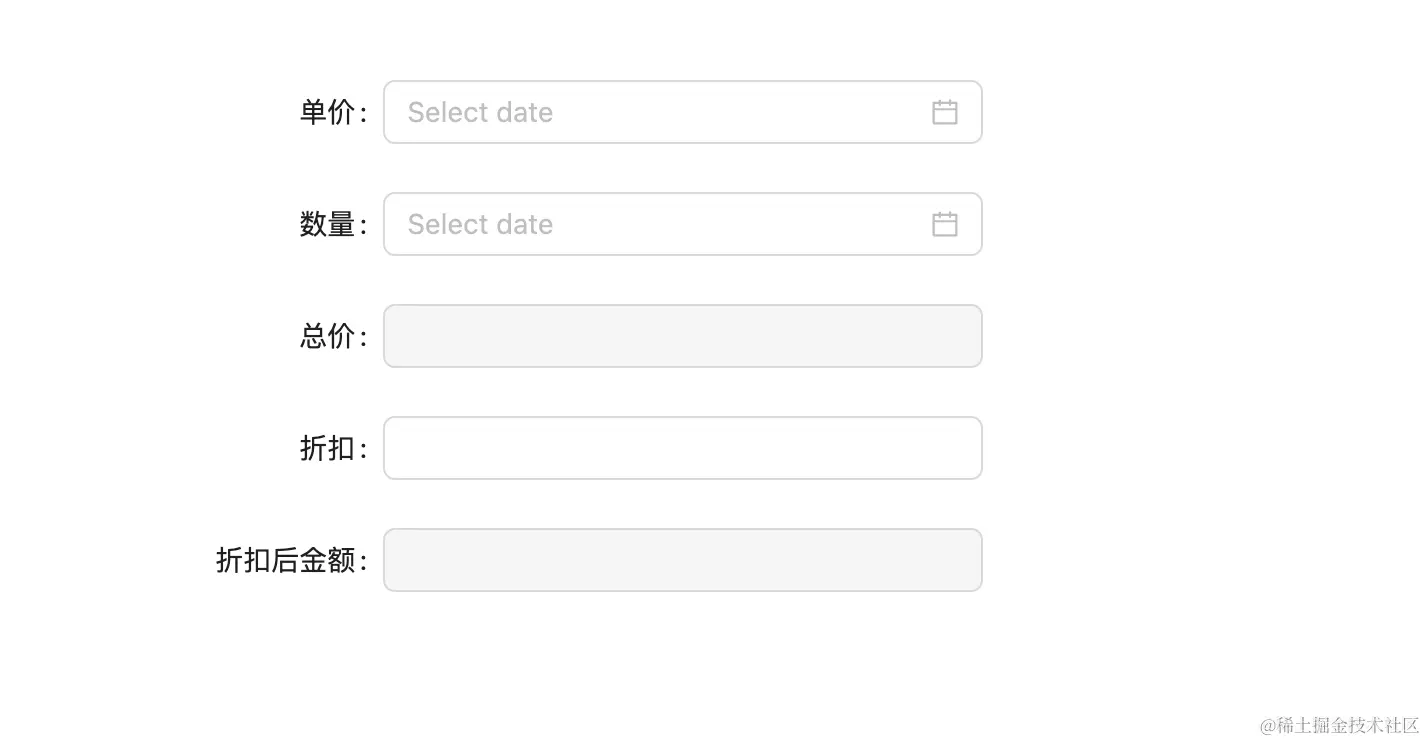Image resolution: width=1426 pixels, height=742 pixels.
Task: Click "Select date" placeholder in 单价 row
Action: click(480, 112)
